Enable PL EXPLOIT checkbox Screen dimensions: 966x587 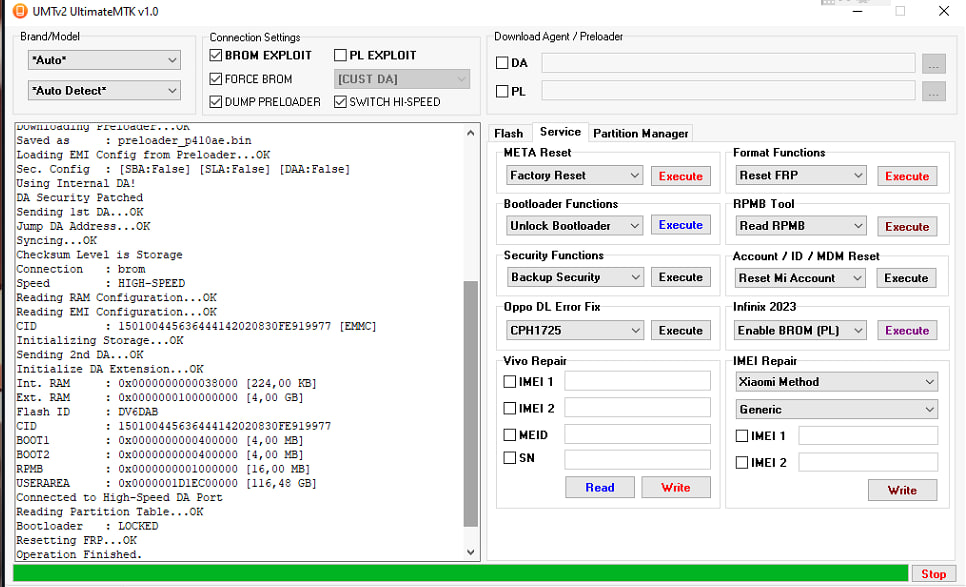pyautogui.click(x=340, y=55)
